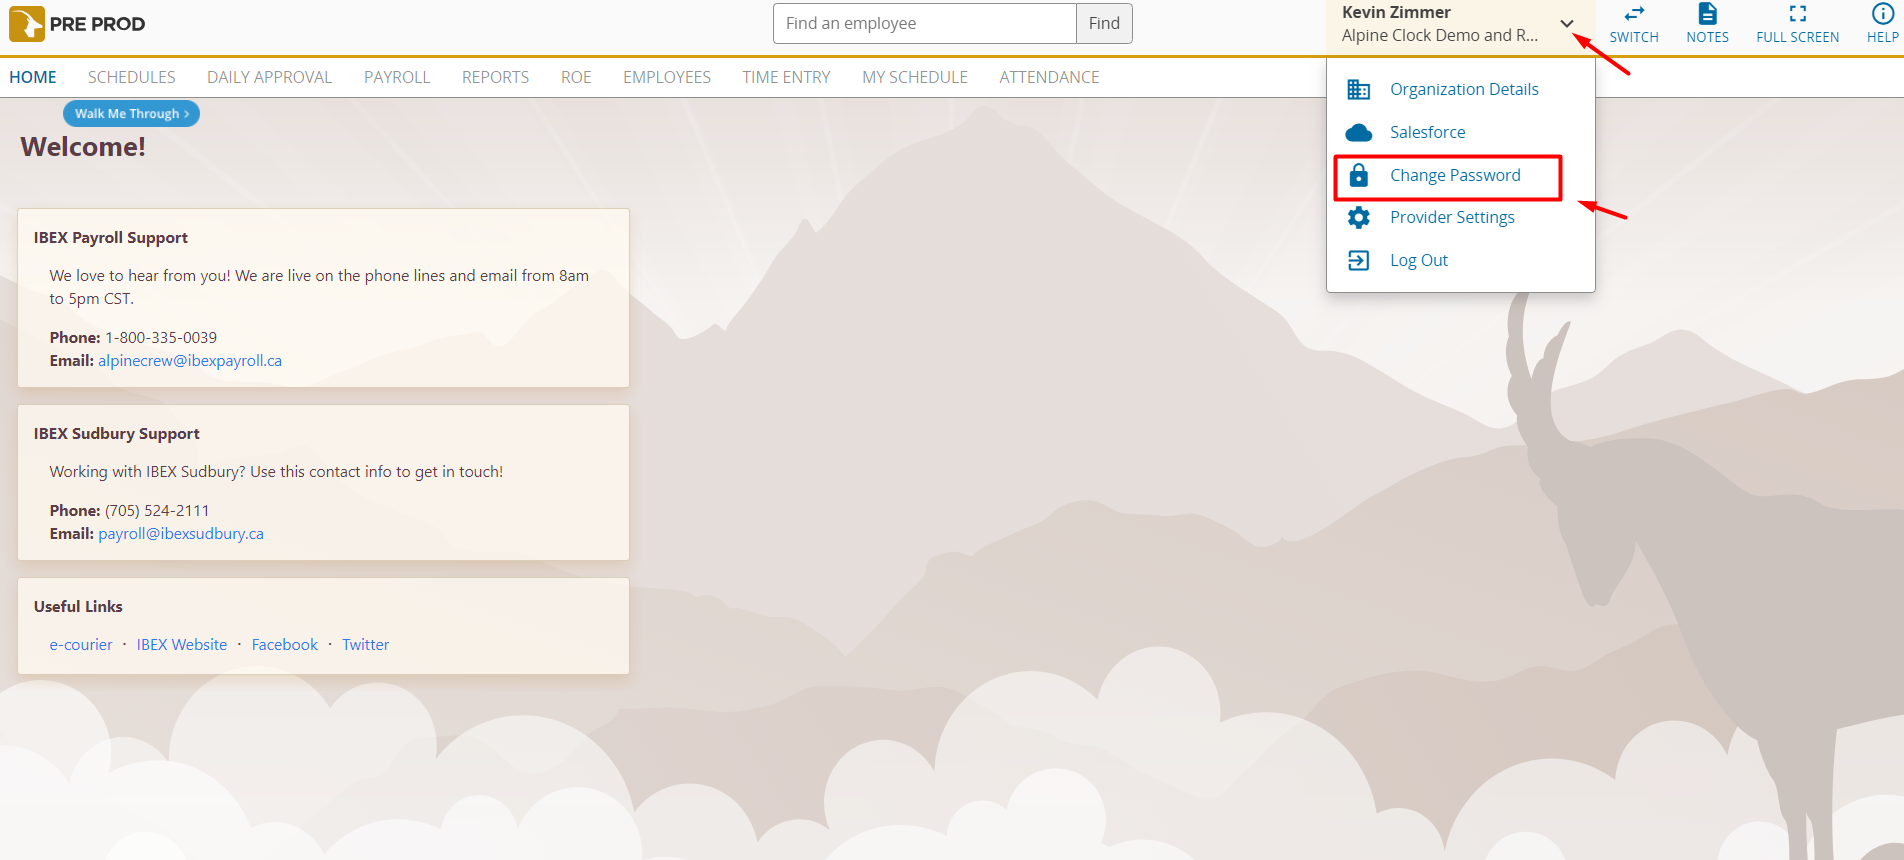Viewport: 1904px width, 860px height.
Task: Visit the IBEX Website link
Action: (182, 645)
